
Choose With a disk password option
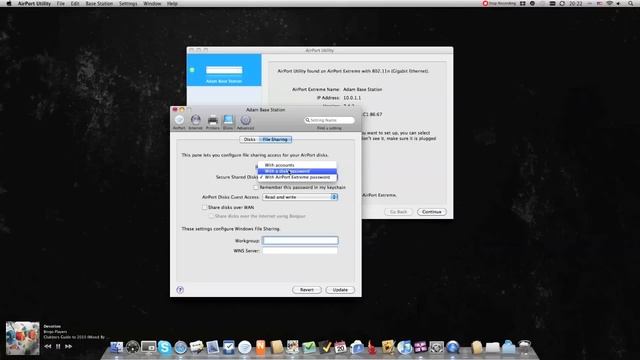pyautogui.click(x=297, y=171)
